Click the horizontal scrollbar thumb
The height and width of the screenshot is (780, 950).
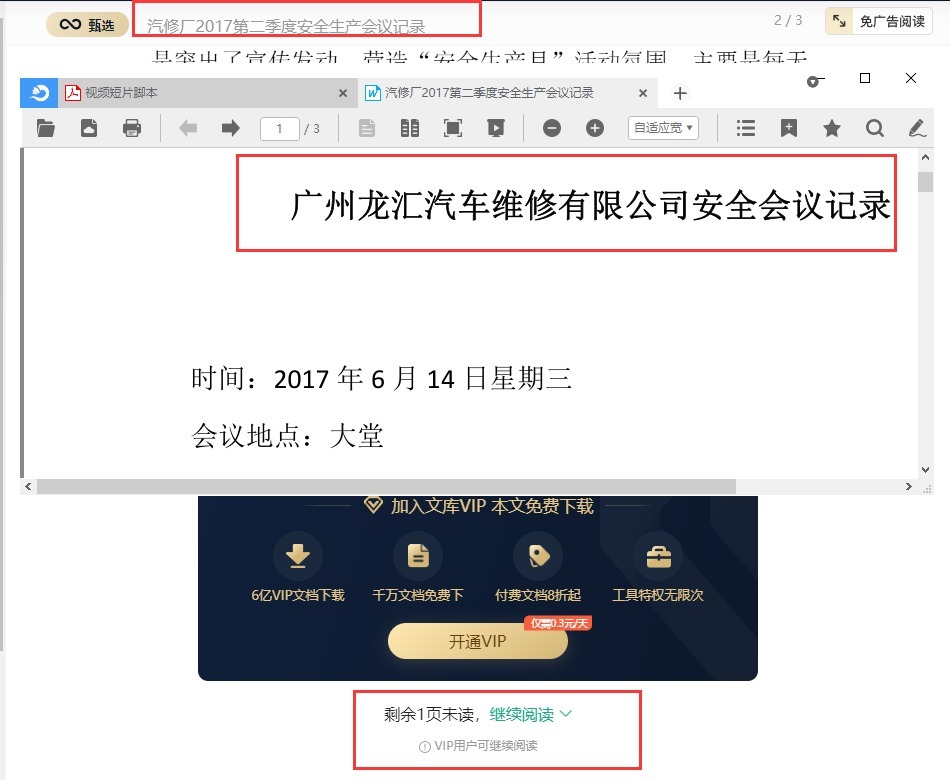pyautogui.click(x=386, y=486)
